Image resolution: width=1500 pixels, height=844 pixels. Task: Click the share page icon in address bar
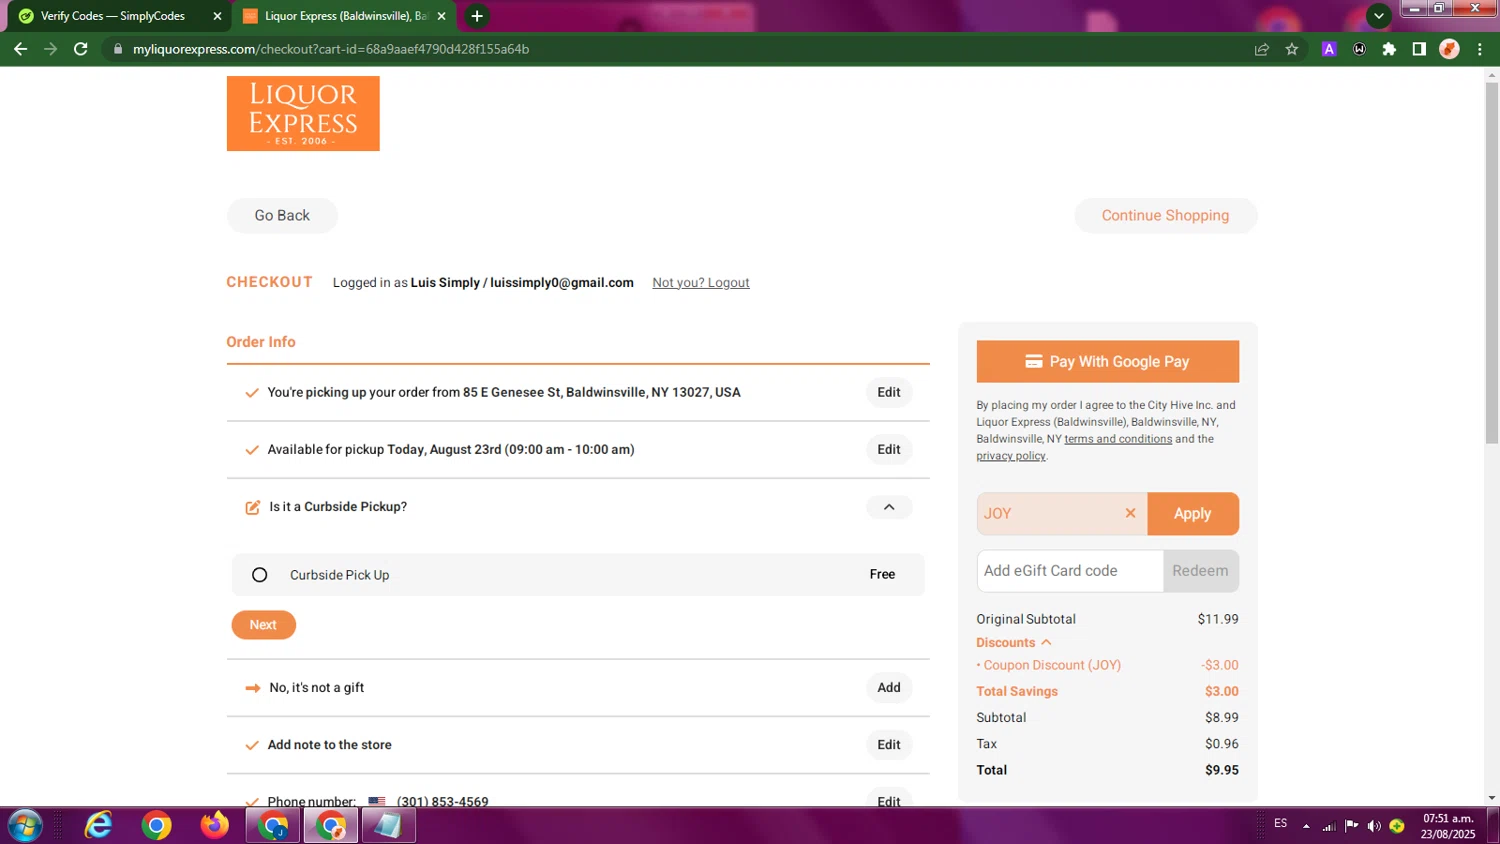pyautogui.click(x=1262, y=49)
